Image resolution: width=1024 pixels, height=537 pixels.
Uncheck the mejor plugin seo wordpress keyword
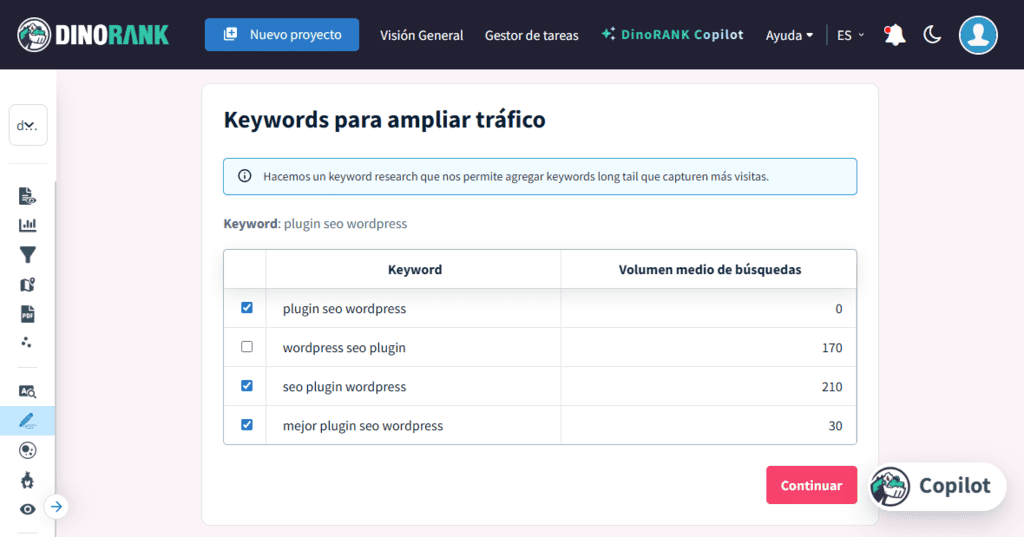tap(247, 425)
